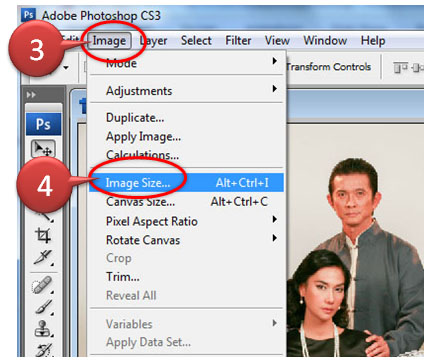Image resolution: width=424 pixels, height=361 pixels.
Task: Click the greyed Crop menu entry
Action: point(186,258)
